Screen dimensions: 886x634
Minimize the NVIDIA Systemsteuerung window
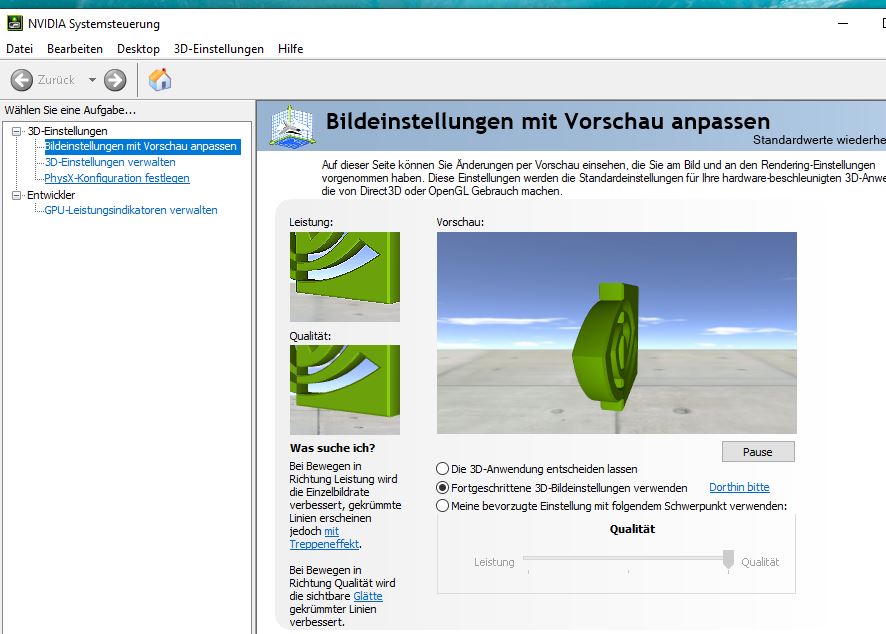[843, 24]
